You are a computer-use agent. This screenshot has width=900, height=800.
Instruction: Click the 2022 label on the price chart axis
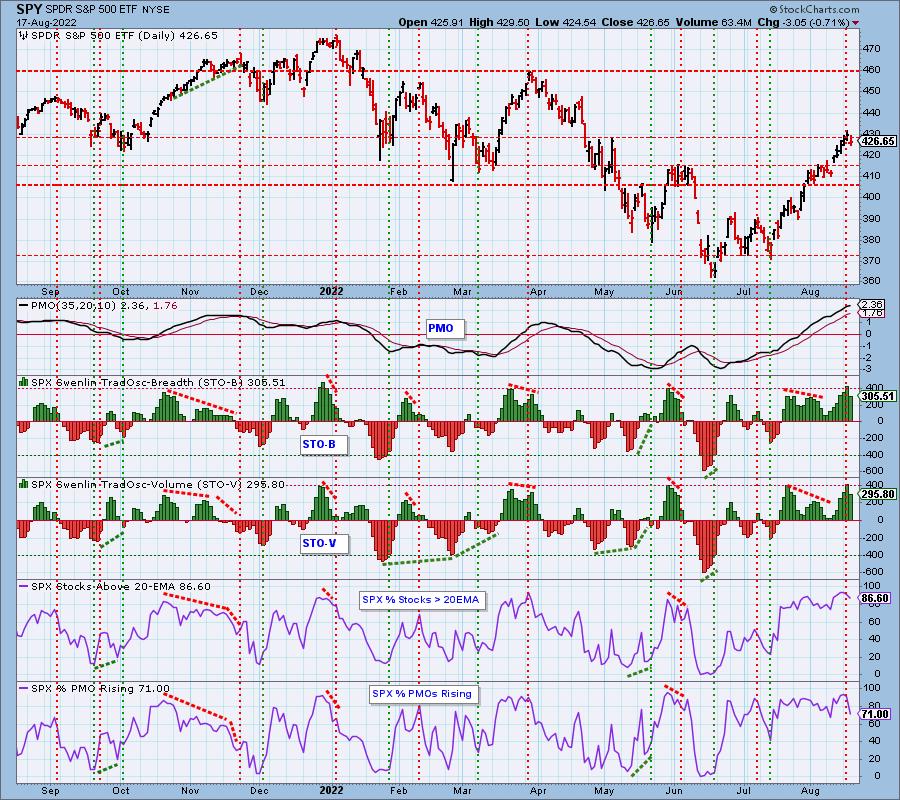pos(331,292)
